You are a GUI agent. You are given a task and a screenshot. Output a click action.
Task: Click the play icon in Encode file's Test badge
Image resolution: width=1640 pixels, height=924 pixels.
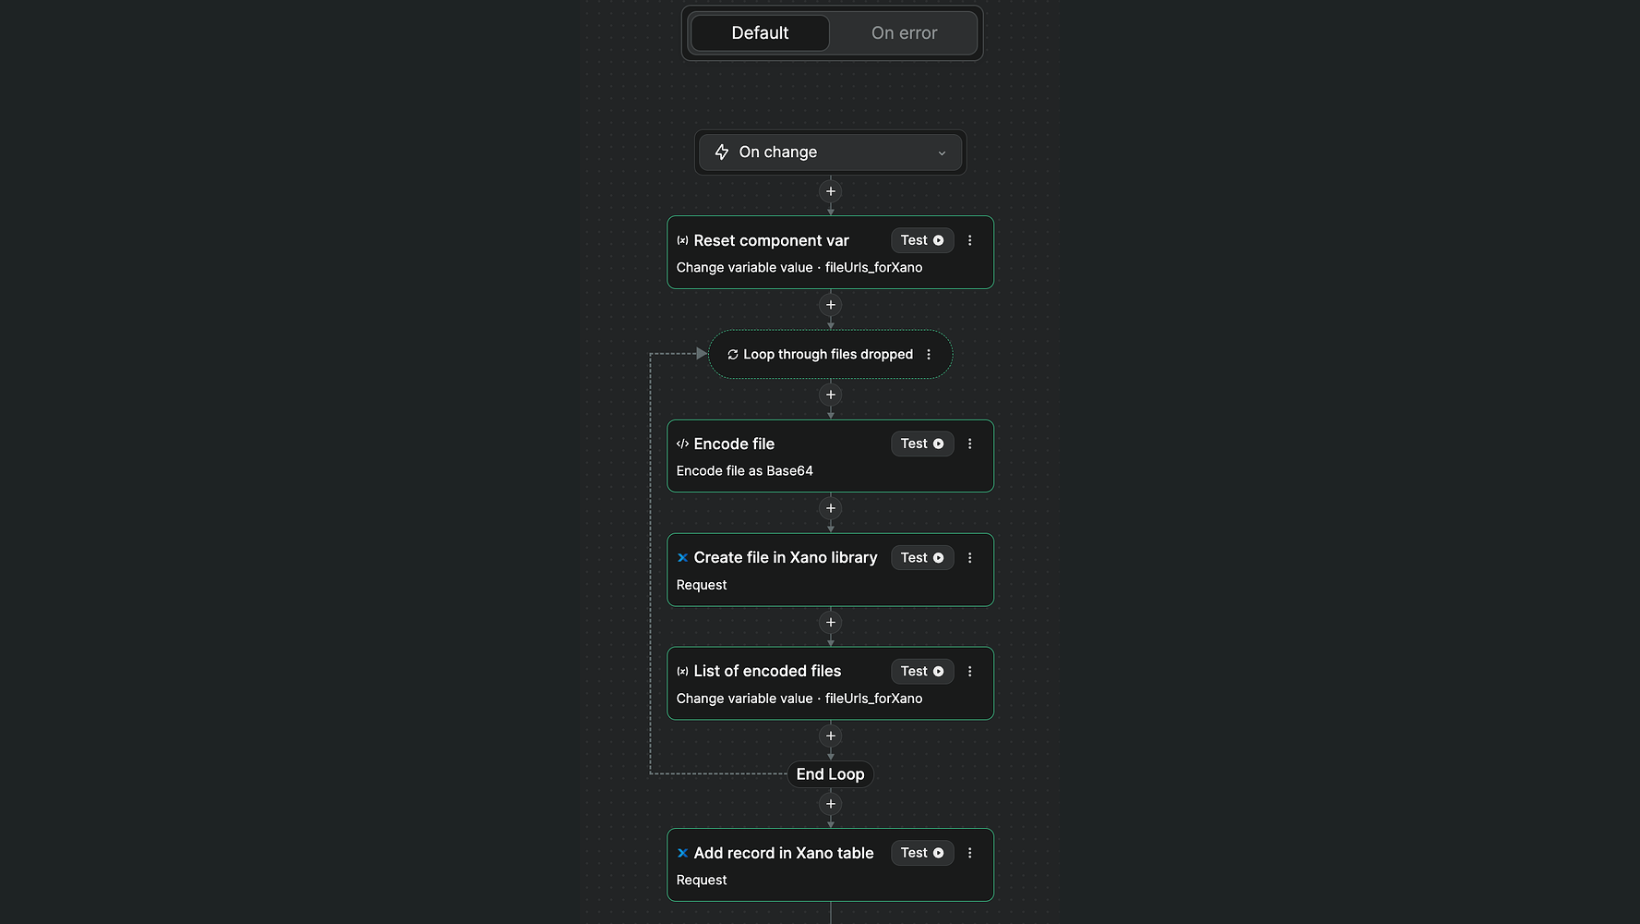tap(939, 443)
